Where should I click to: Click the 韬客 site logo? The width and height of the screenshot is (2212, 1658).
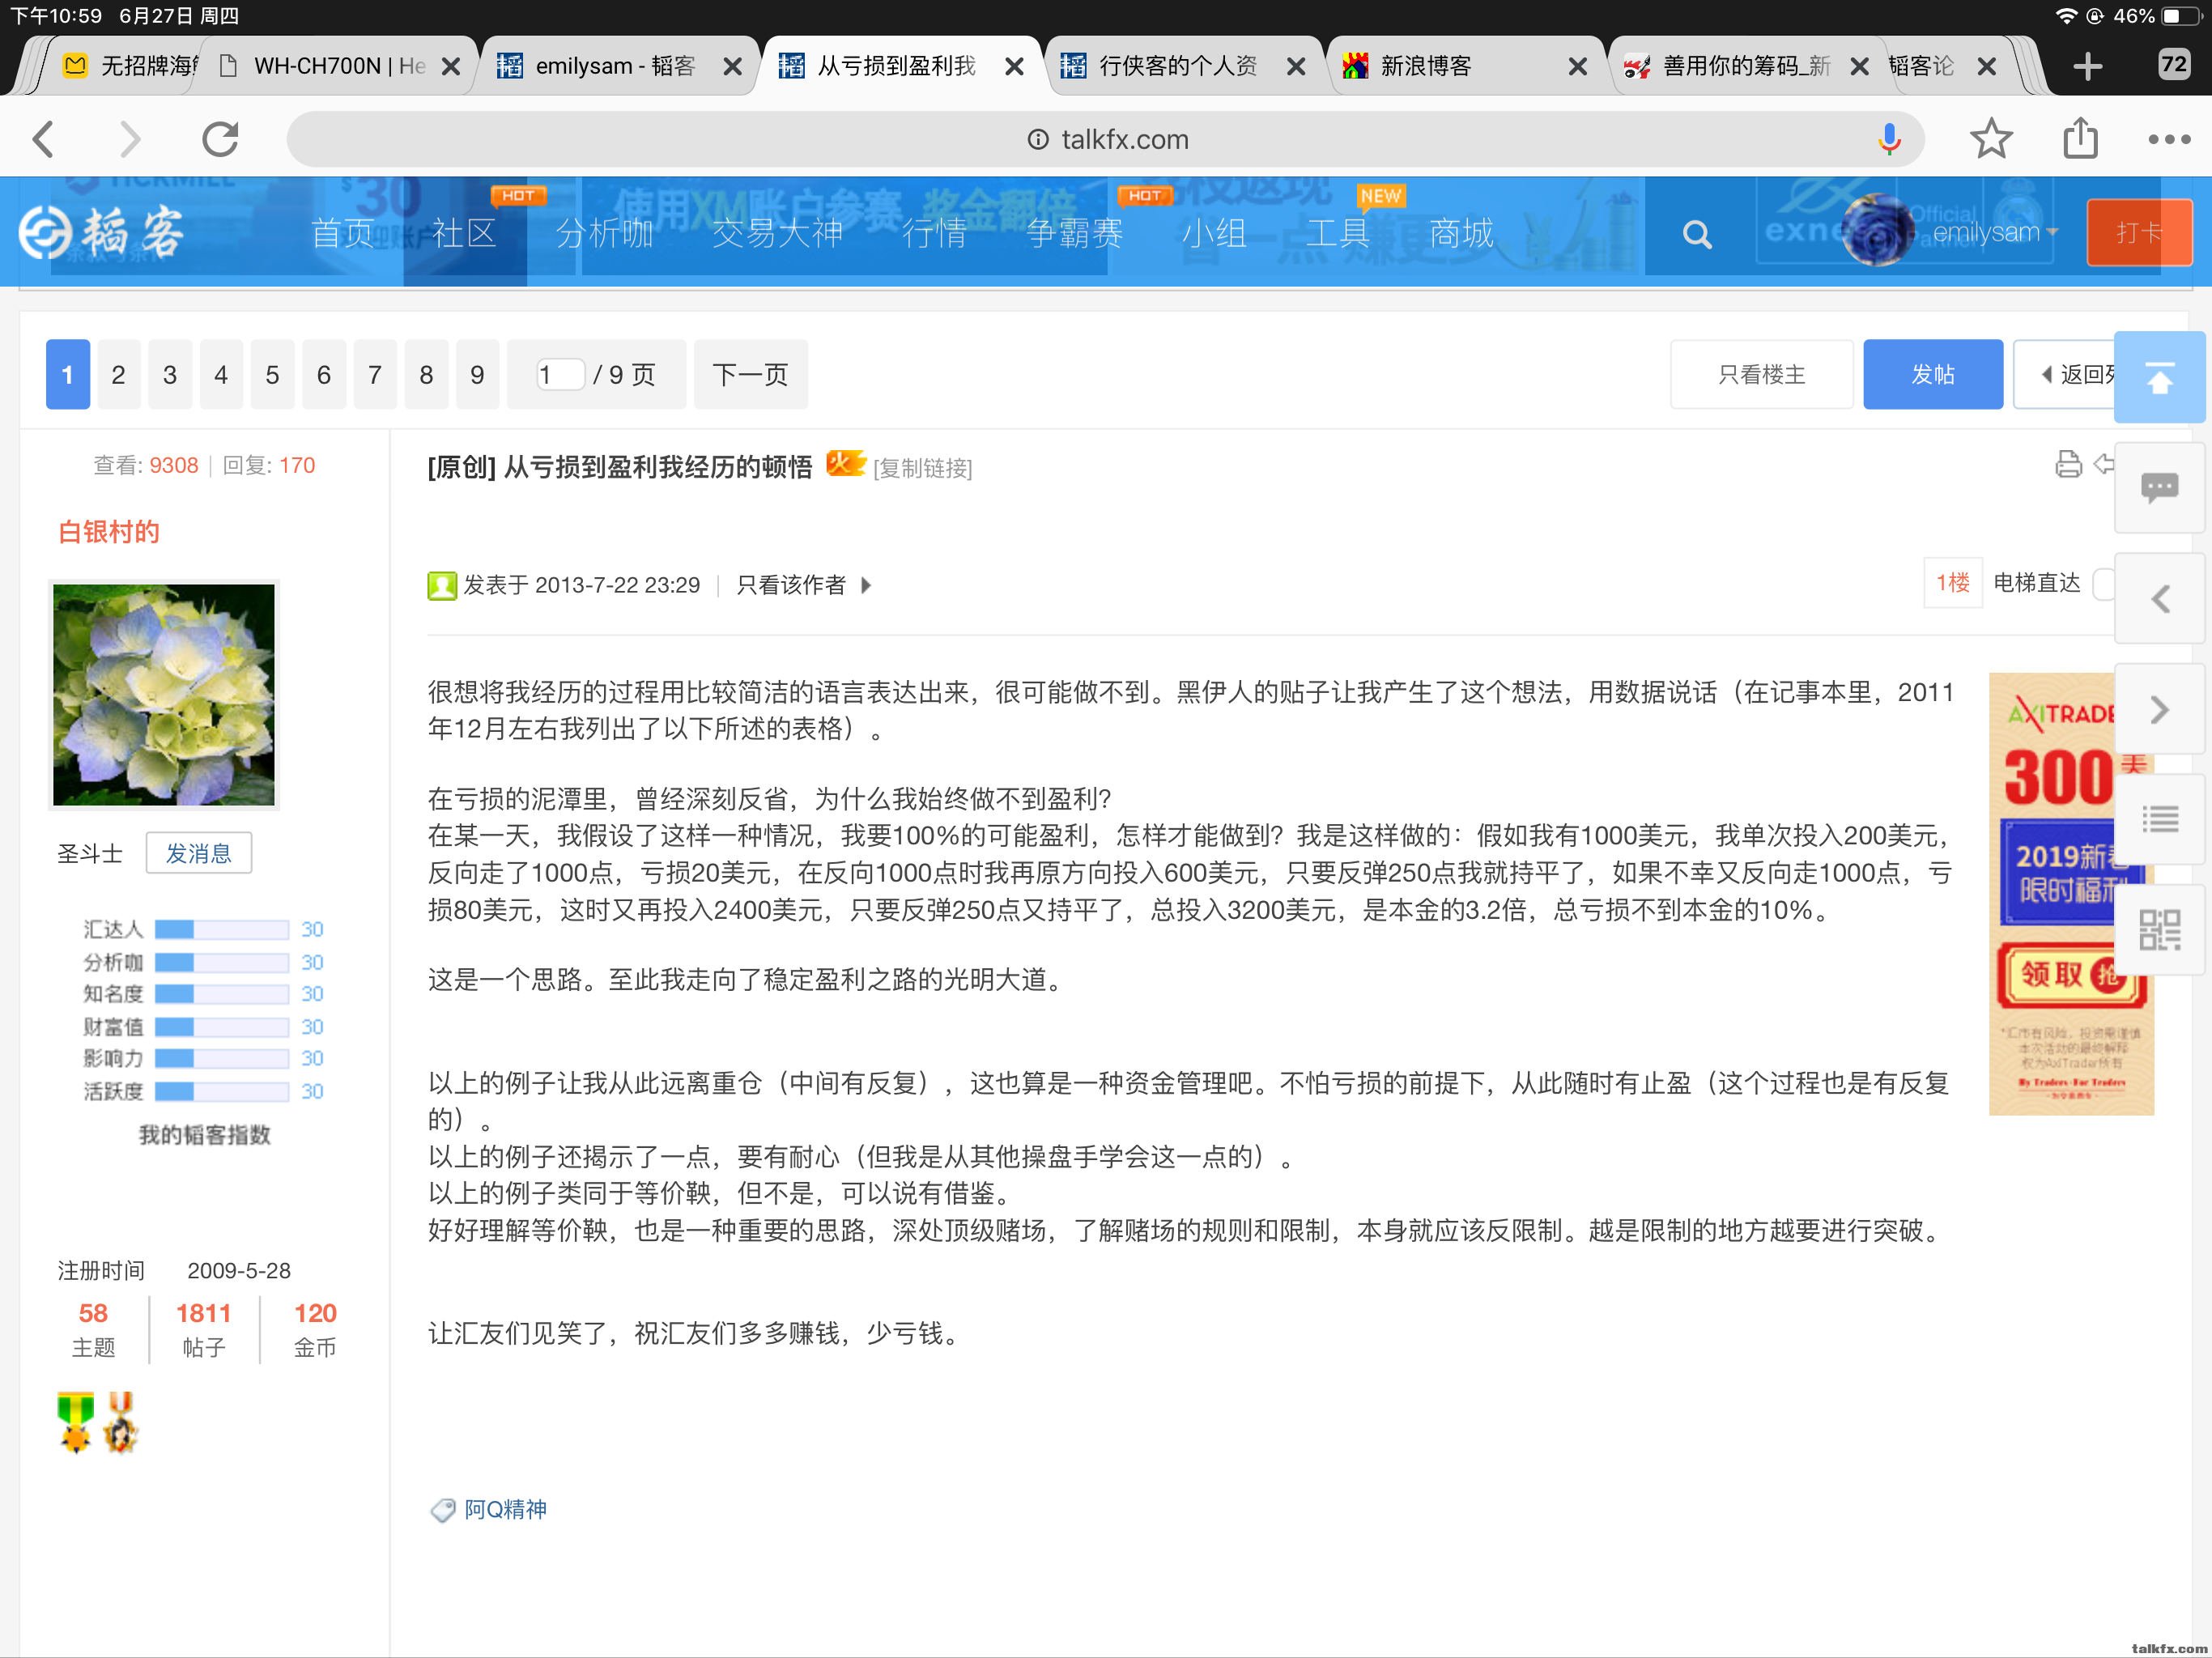(x=102, y=232)
